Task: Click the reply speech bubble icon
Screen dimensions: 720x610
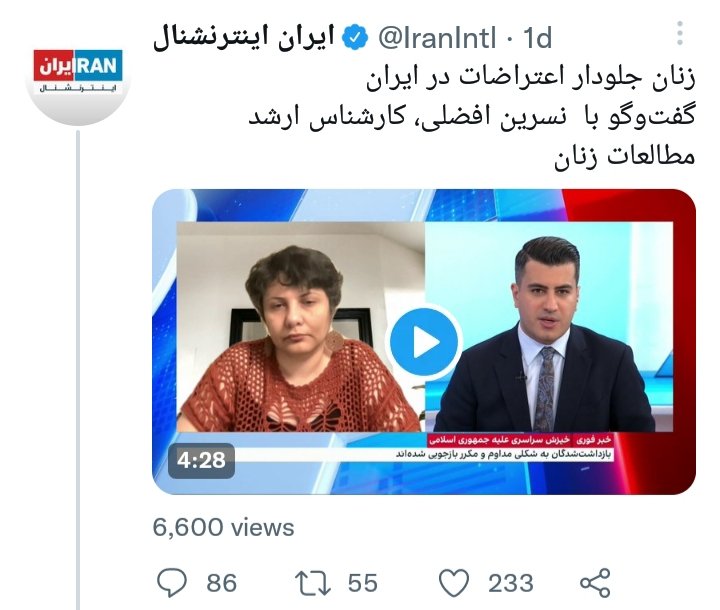Action: point(172,582)
